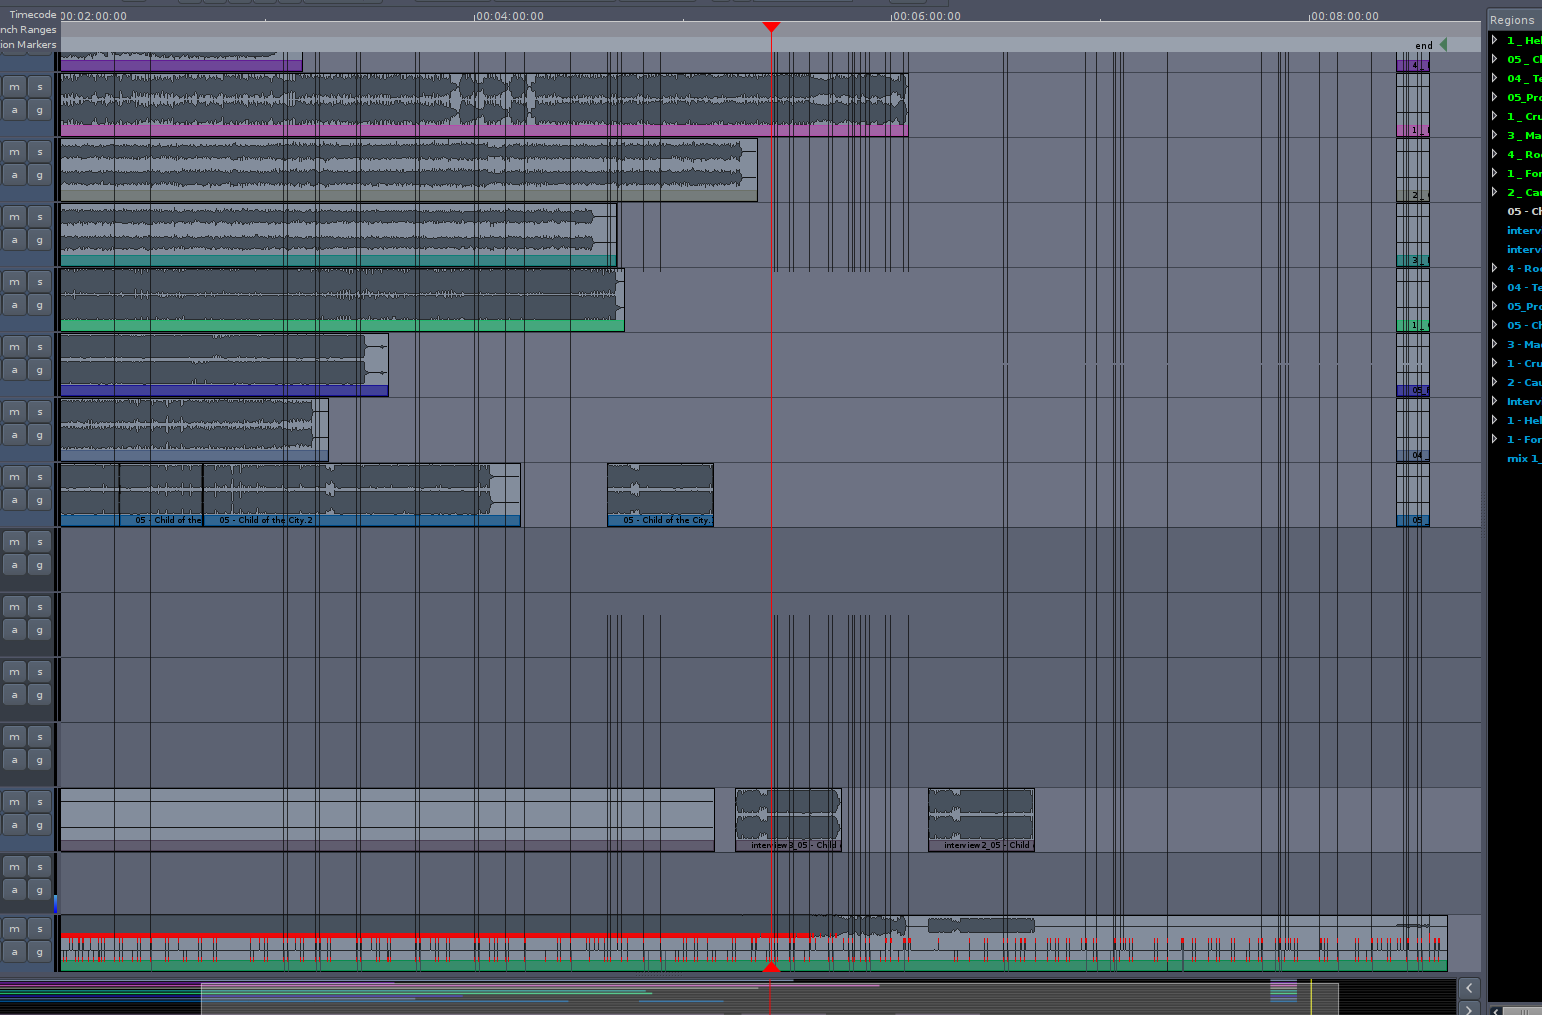Mute the track with the pink region
Viewport: 1542px width, 1015px height.
[14, 87]
